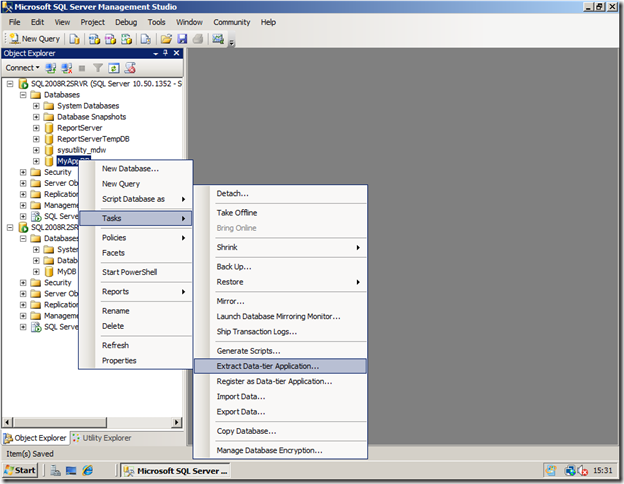Click the red-marked icon after Refresh
This screenshot has width=624, height=484.
point(130,68)
